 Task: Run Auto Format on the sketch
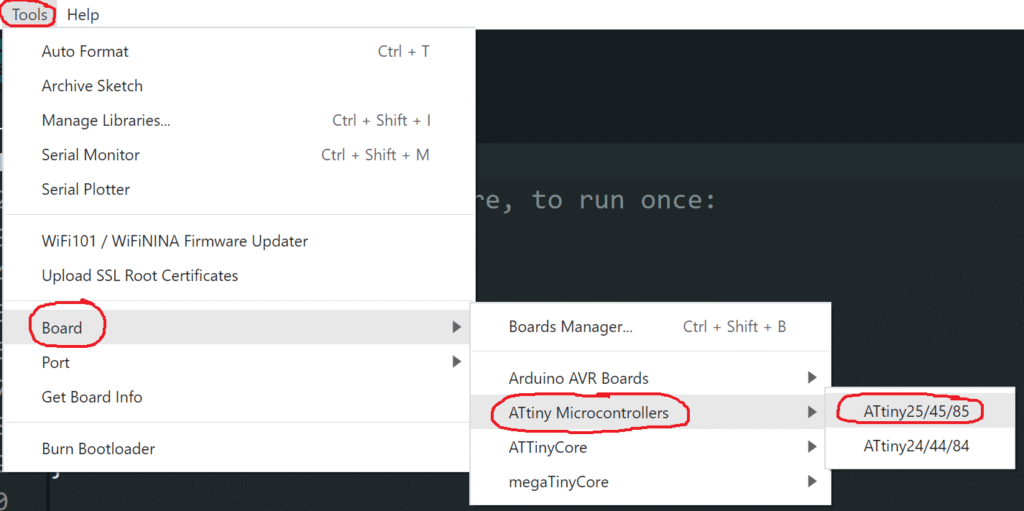pos(85,52)
